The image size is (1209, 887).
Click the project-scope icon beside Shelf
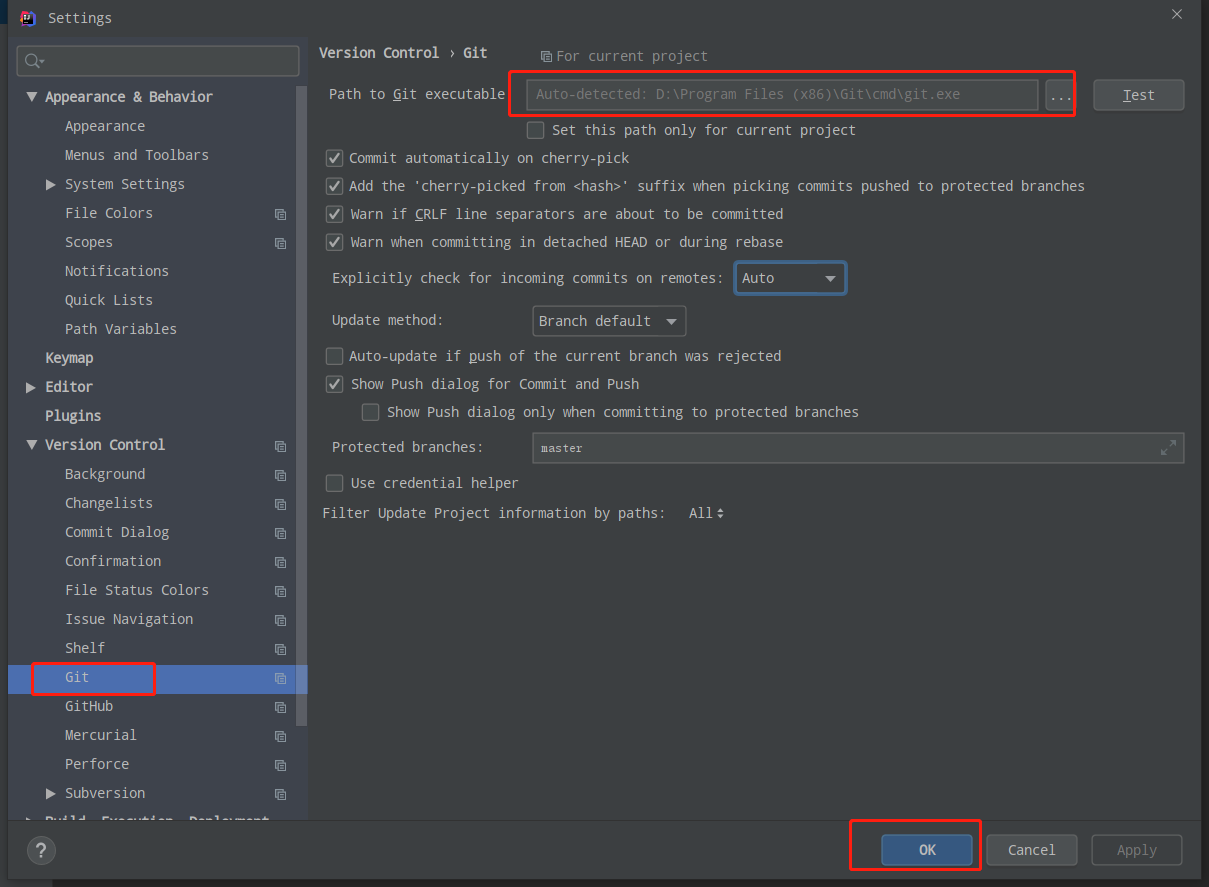click(x=280, y=649)
